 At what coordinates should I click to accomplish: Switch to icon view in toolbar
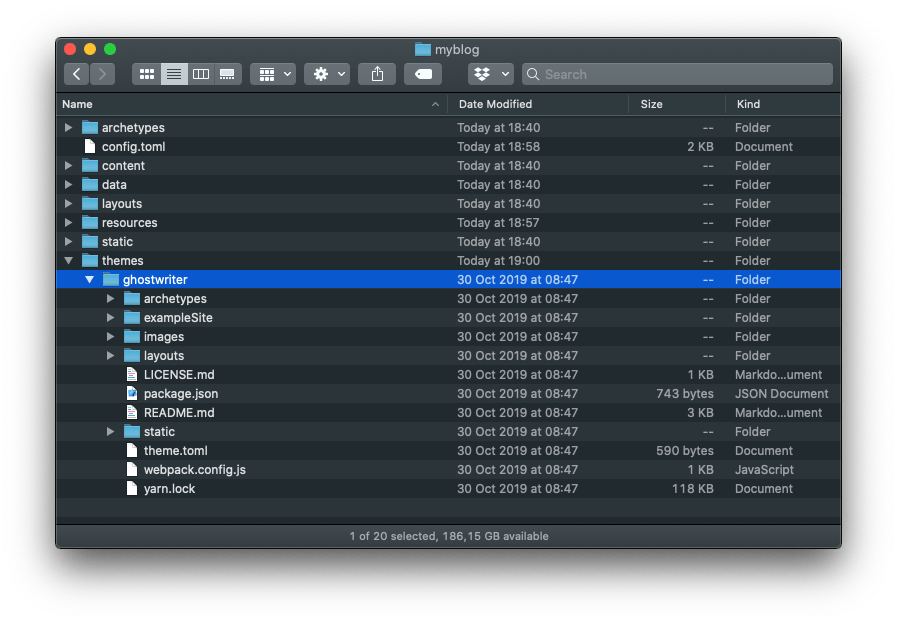(147, 74)
